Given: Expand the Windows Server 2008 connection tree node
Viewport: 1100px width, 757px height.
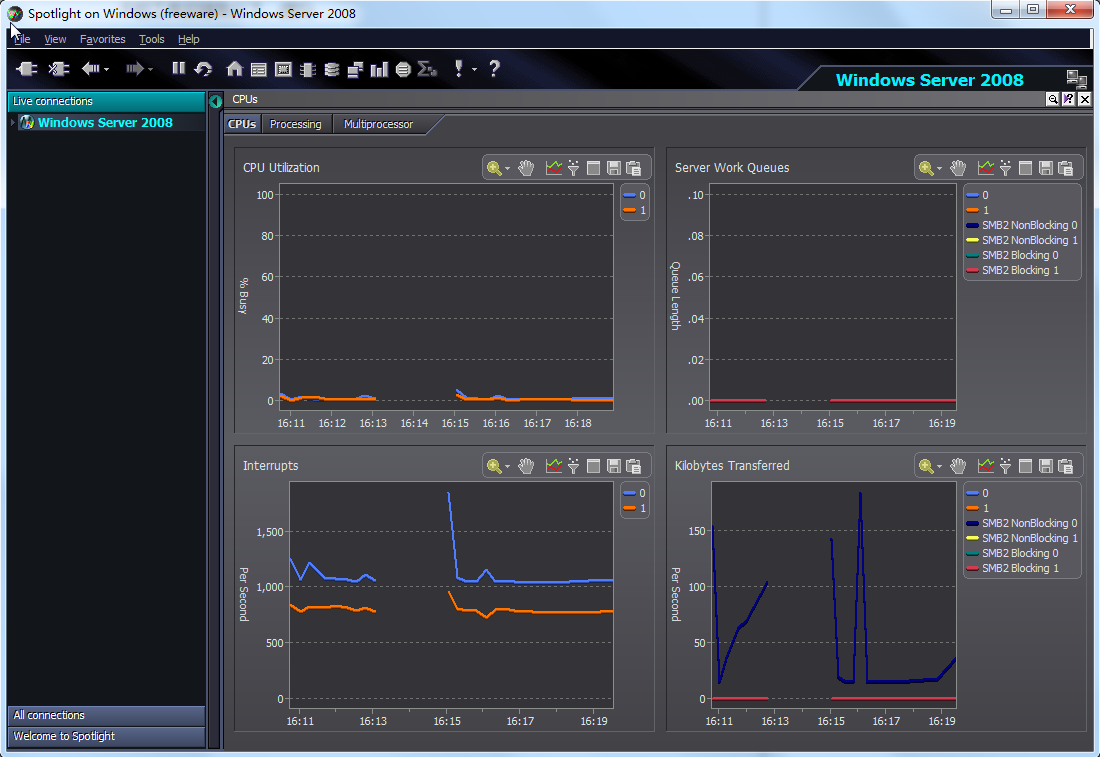Looking at the screenshot, I should pyautogui.click(x=12, y=123).
